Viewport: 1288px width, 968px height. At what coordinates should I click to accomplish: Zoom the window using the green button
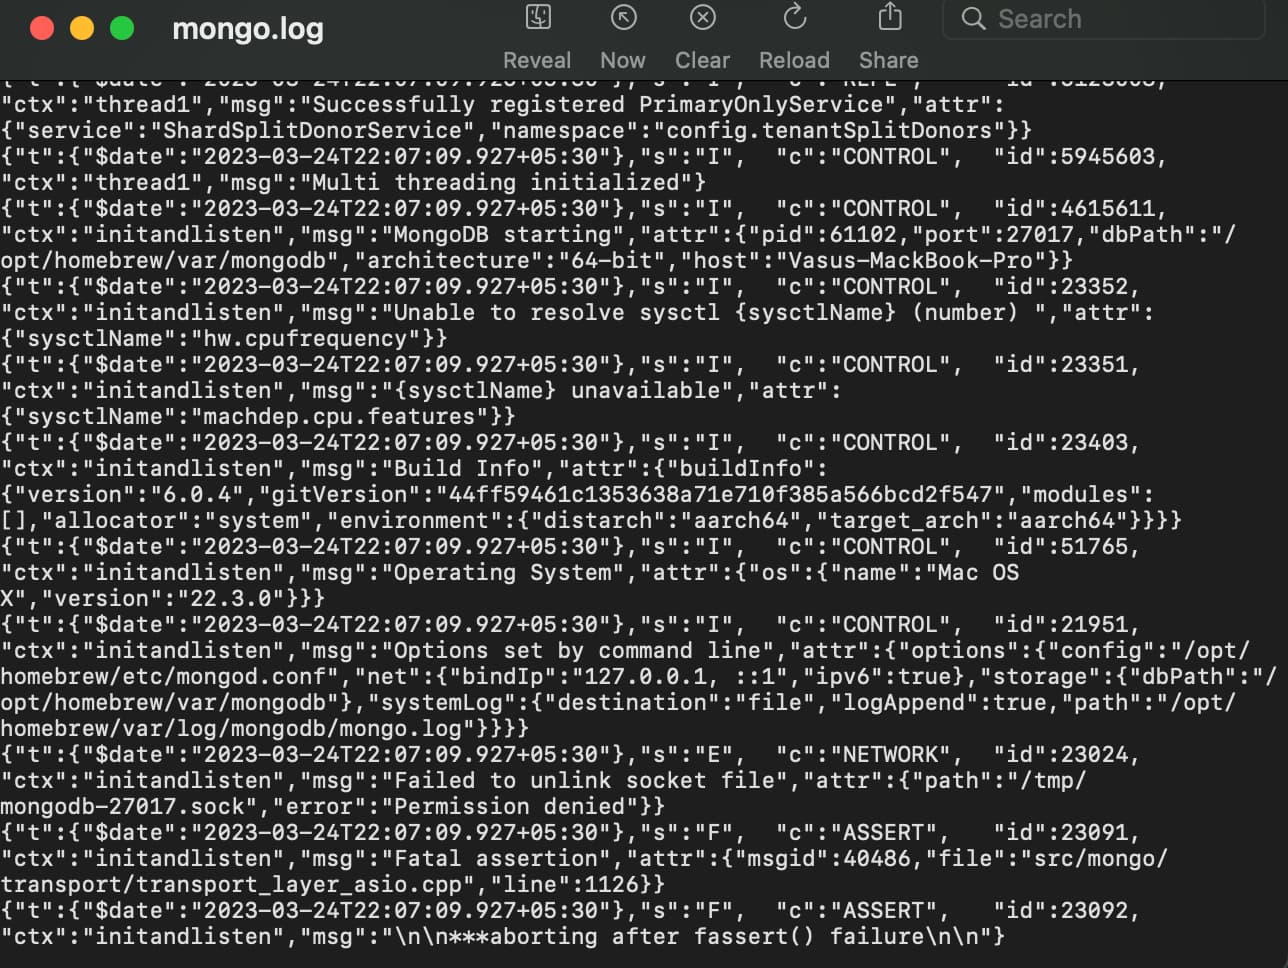tap(122, 28)
